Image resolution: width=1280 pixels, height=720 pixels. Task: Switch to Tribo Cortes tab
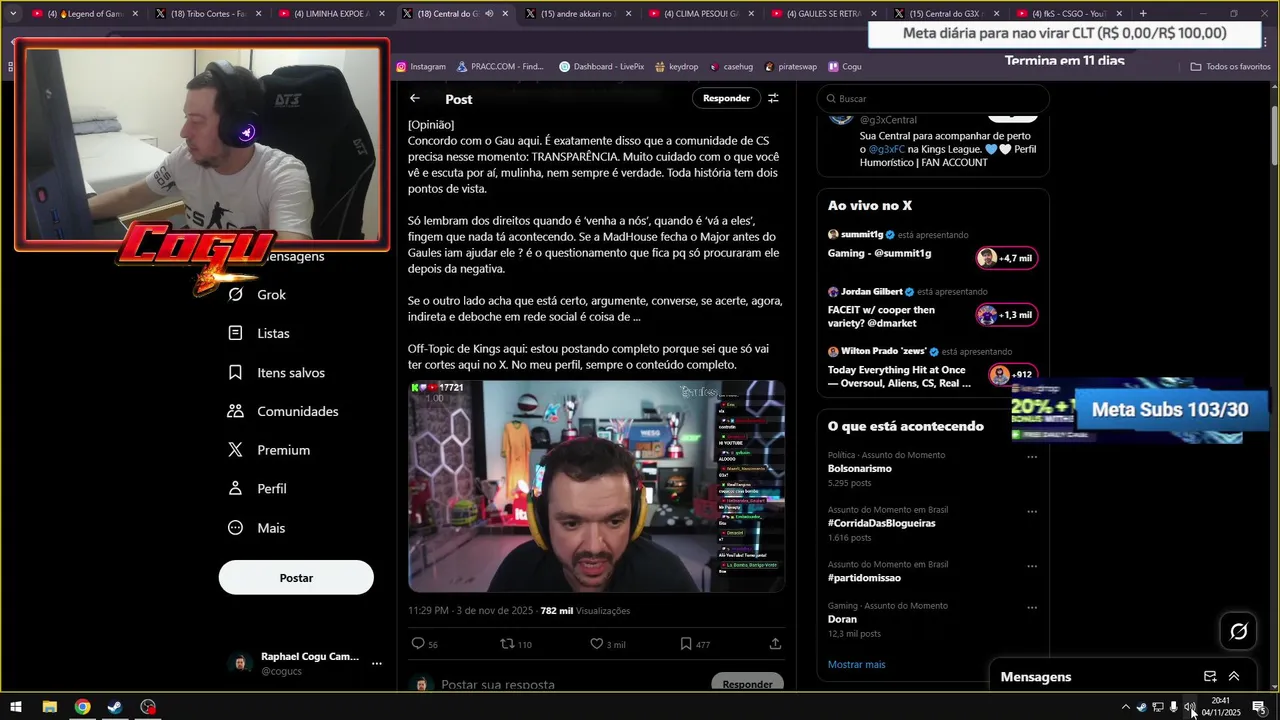pos(208,14)
